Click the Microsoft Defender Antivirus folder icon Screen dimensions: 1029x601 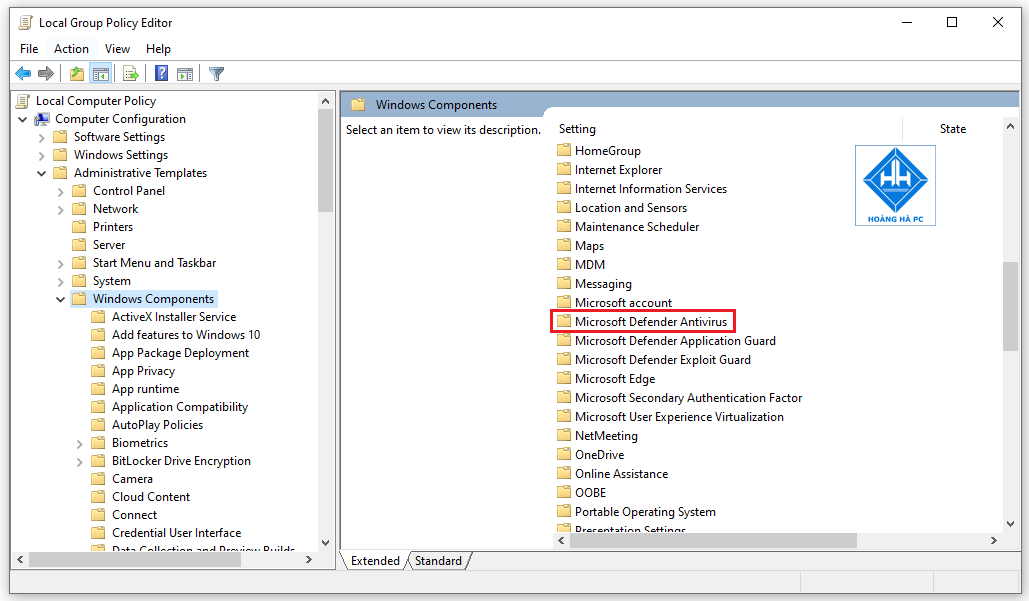(x=564, y=321)
